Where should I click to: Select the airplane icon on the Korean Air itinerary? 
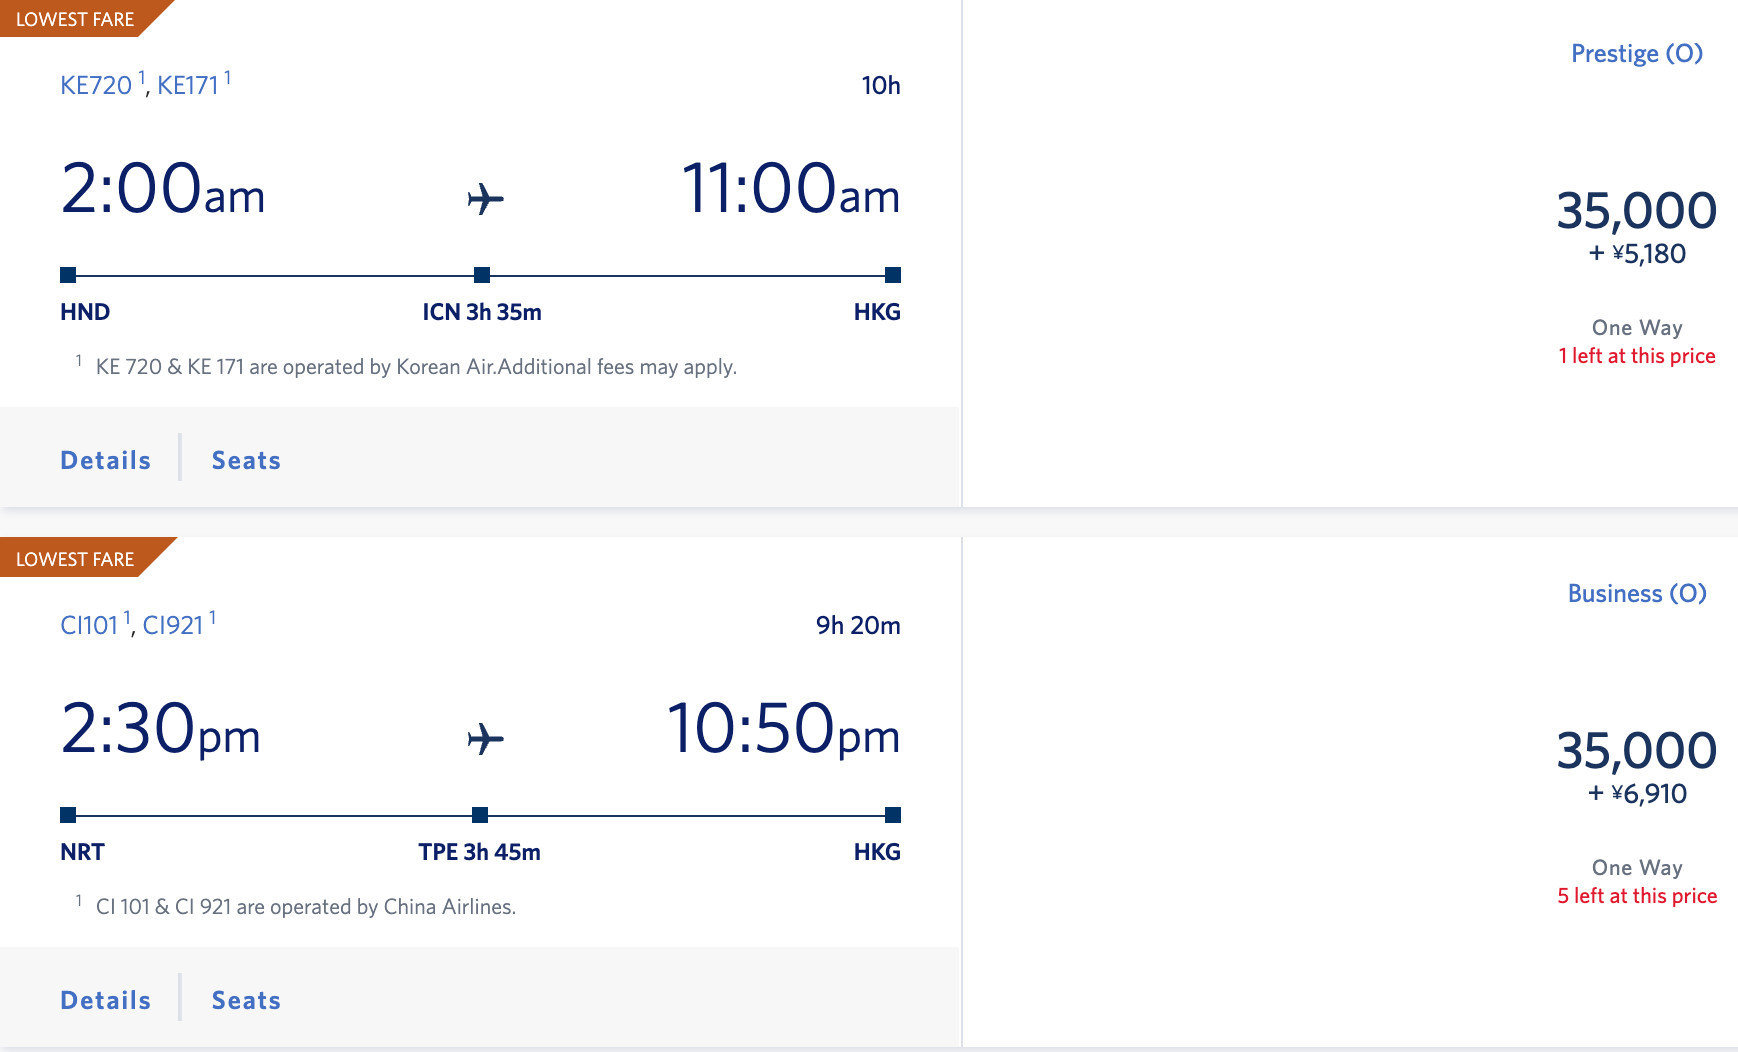point(486,198)
